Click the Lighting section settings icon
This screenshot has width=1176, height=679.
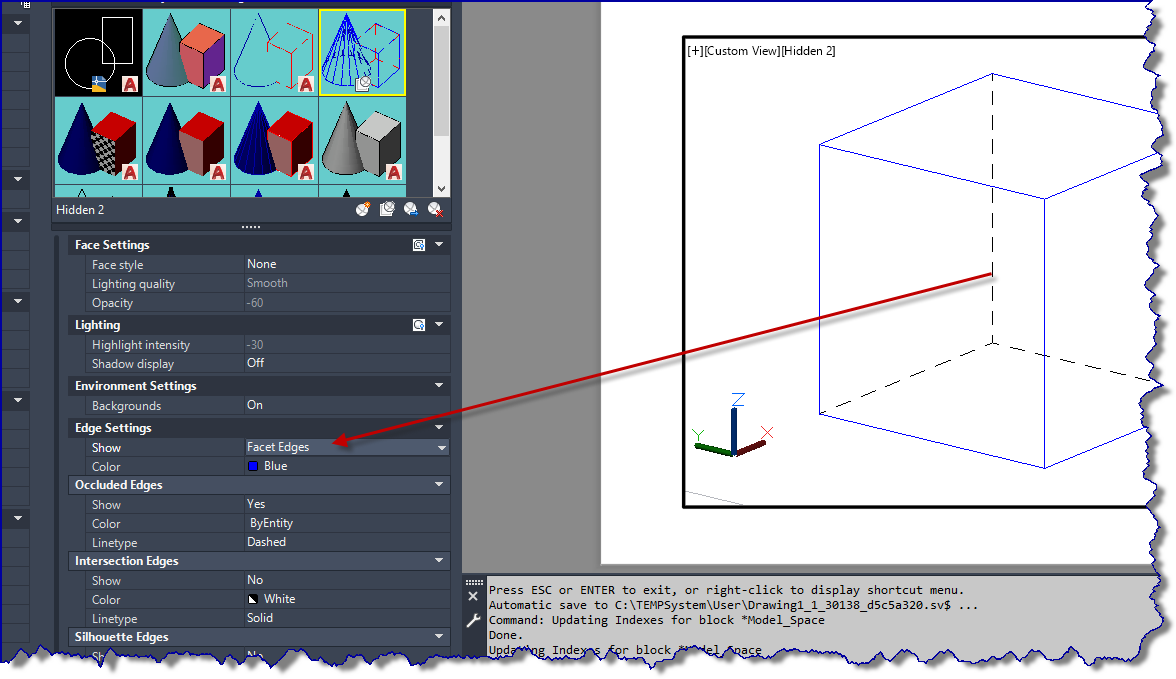click(419, 325)
